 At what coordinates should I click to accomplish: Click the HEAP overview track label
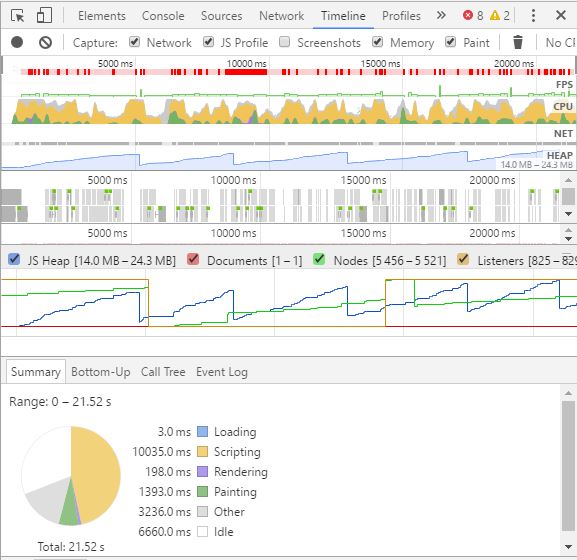pos(560,155)
